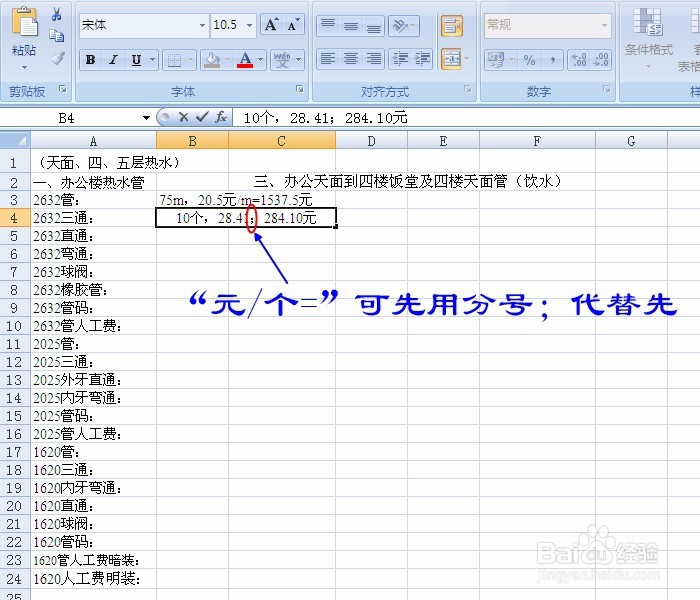700x600 pixels.
Task: Center text horizontally
Action: 351,59
